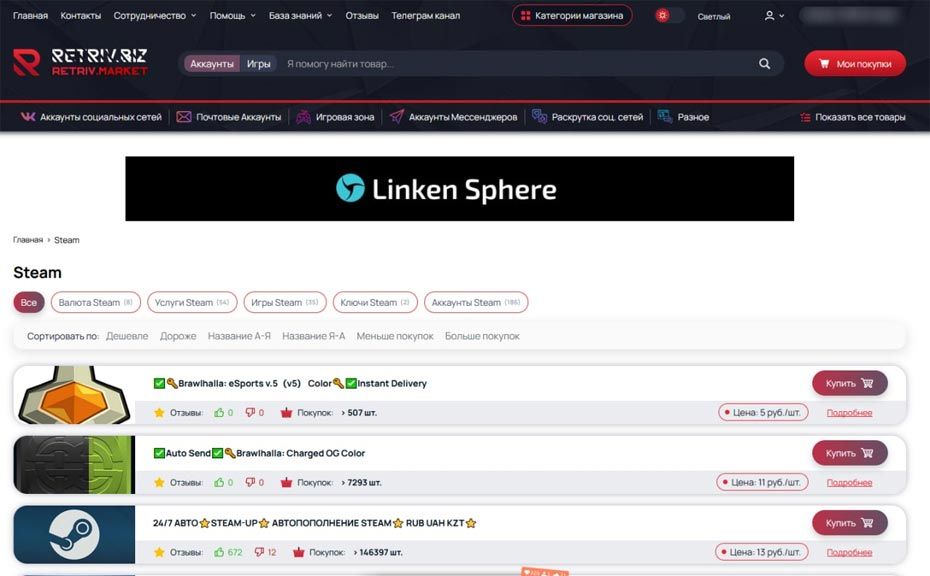Screen dimensions: 930x576
Task: Expand the Сотрудничество dropdown menu
Action: [x=155, y=16]
